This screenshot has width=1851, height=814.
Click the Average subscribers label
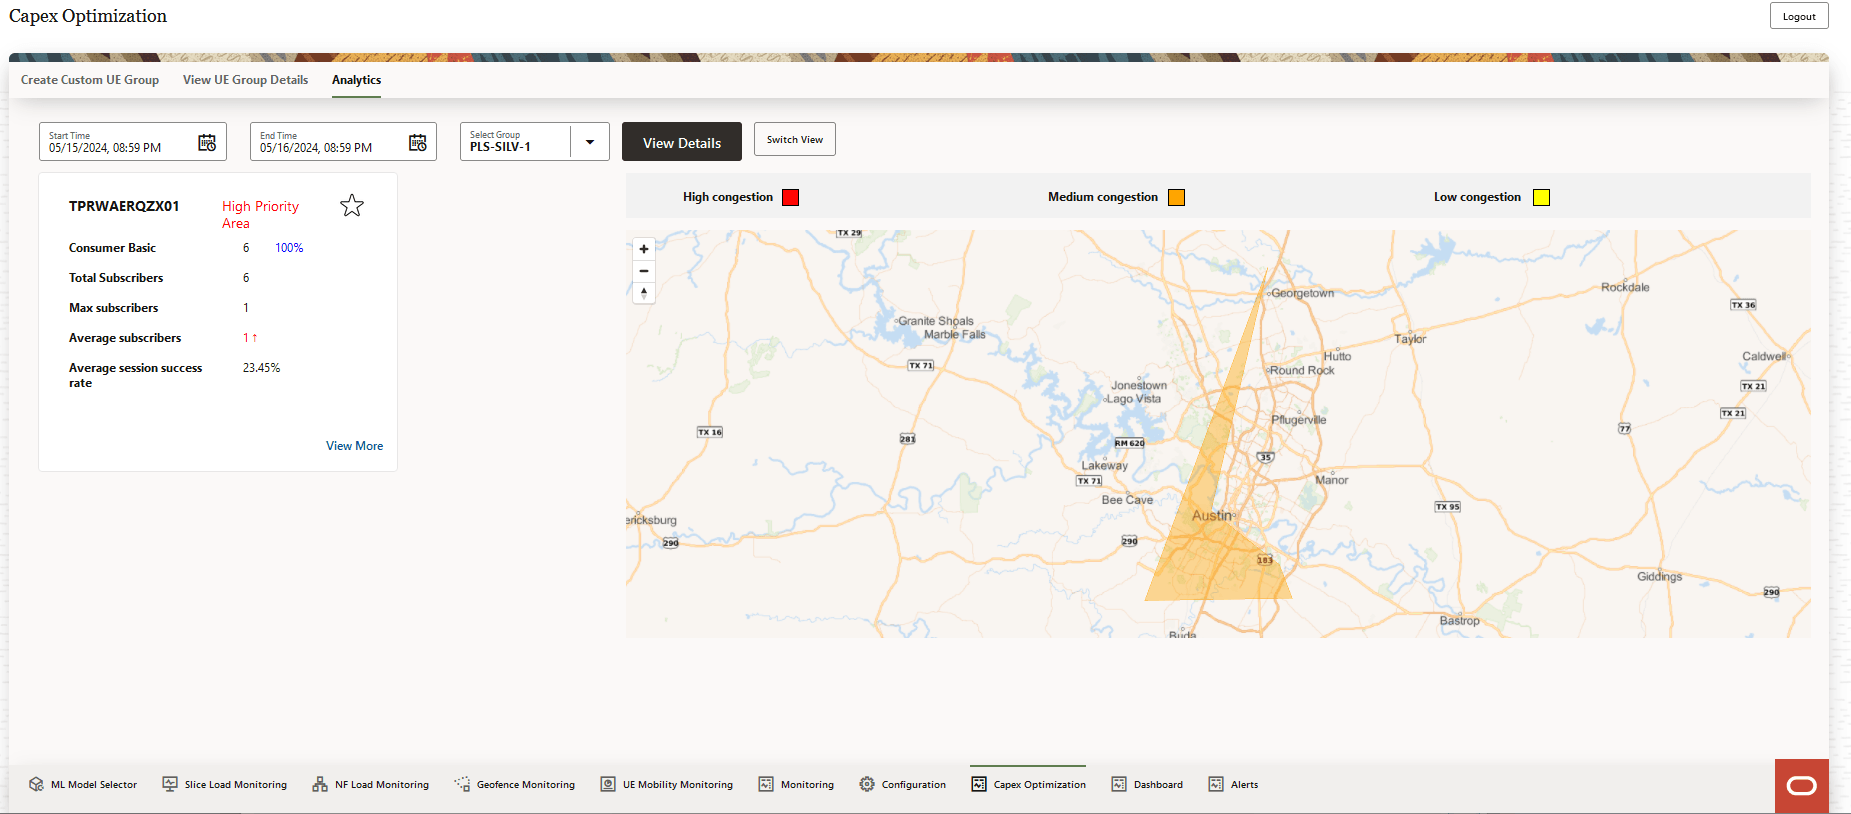pyautogui.click(x=125, y=338)
